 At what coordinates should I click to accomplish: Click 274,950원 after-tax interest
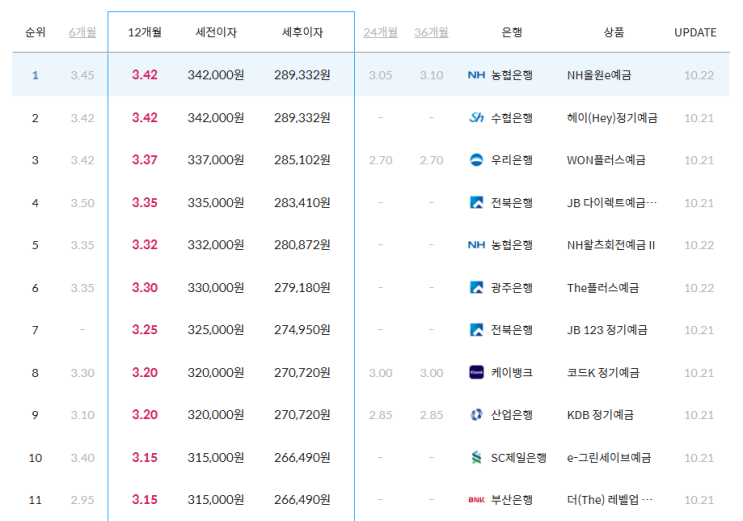pyautogui.click(x=302, y=329)
